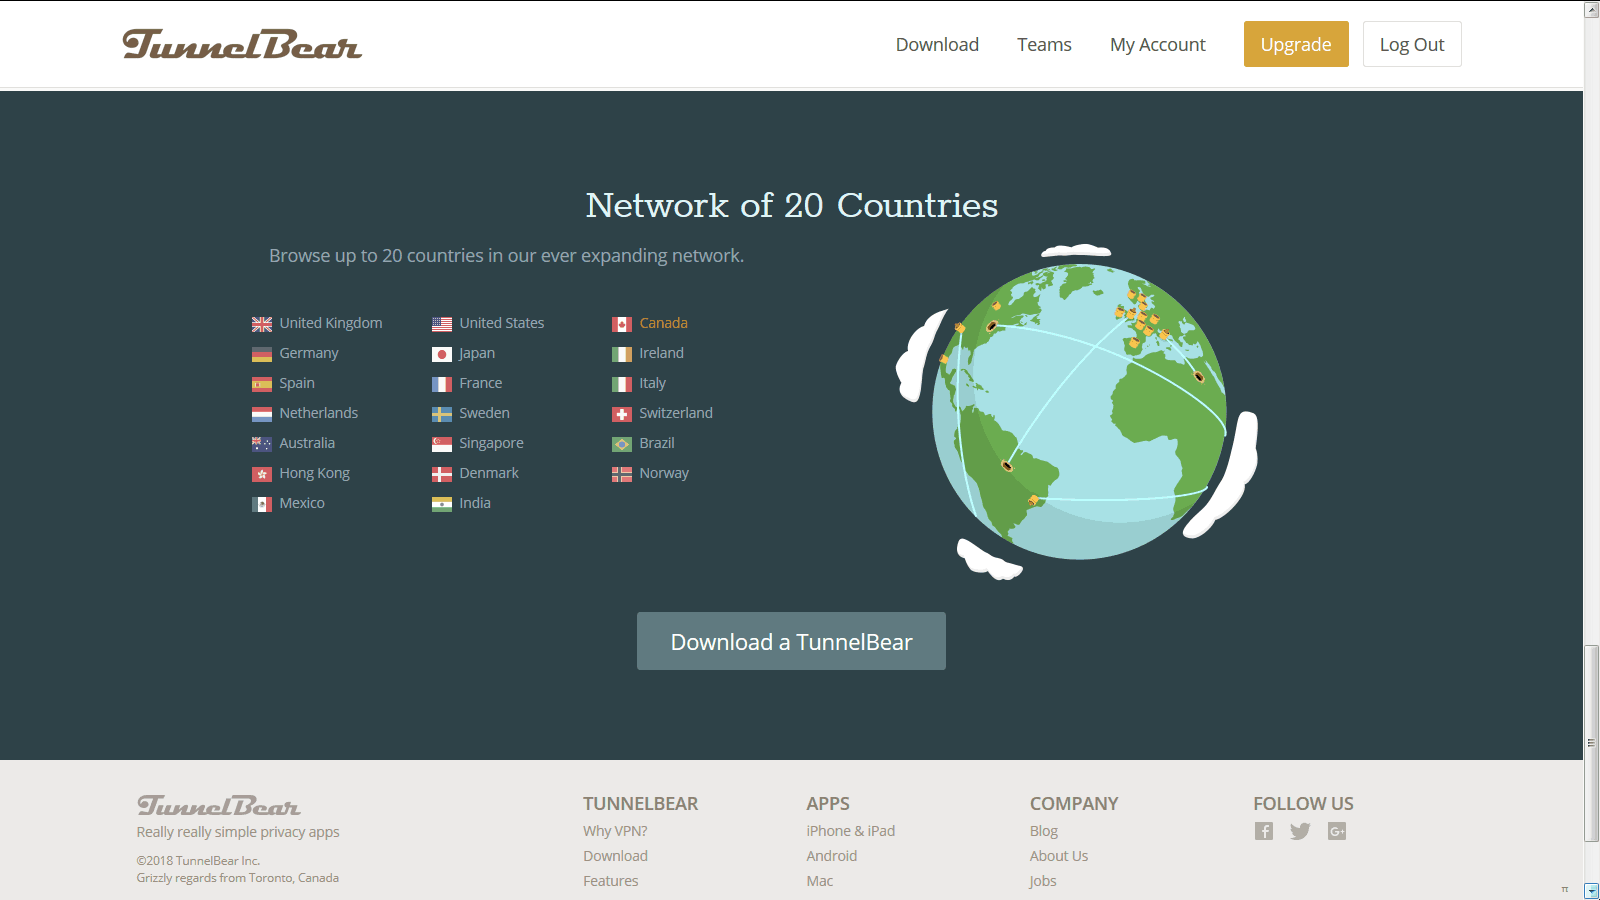Viewport: 1600px width, 900px height.
Task: Open the Features footer link
Action: pos(610,881)
